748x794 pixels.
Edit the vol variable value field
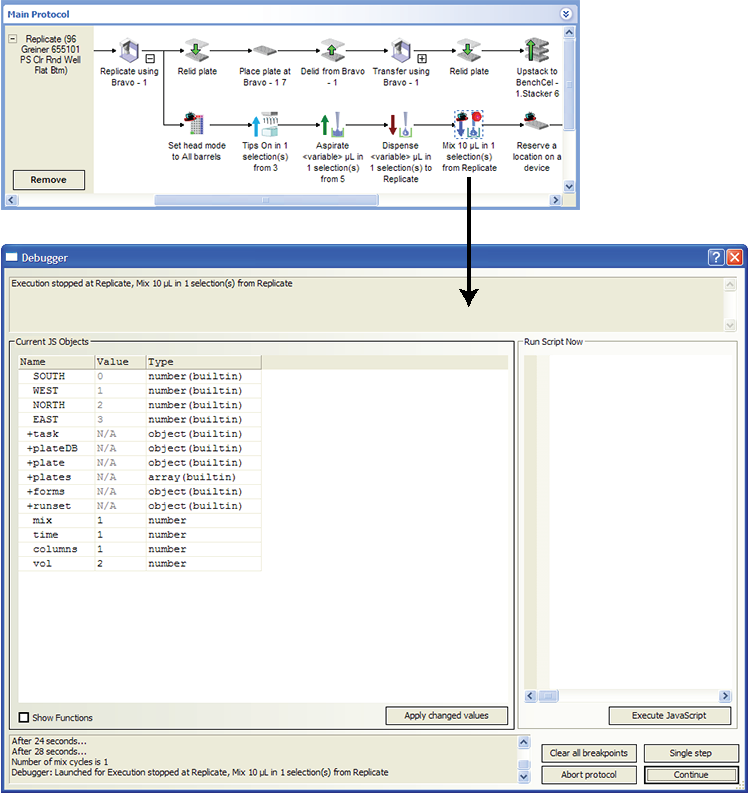coord(120,564)
